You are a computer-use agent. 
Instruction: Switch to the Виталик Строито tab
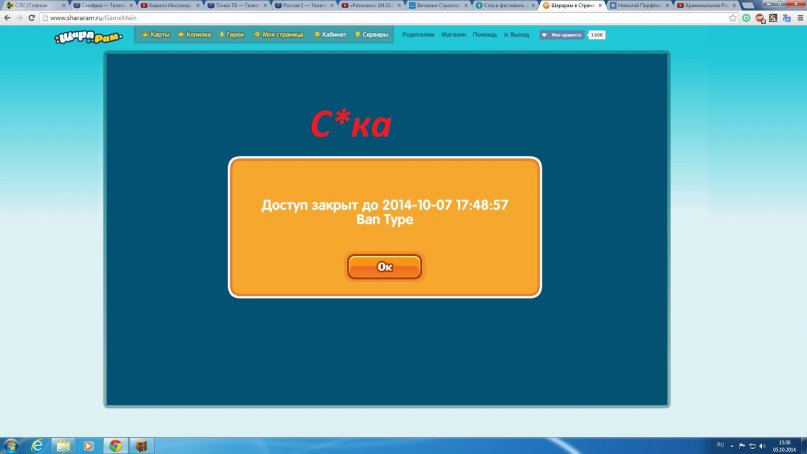(x=437, y=5)
